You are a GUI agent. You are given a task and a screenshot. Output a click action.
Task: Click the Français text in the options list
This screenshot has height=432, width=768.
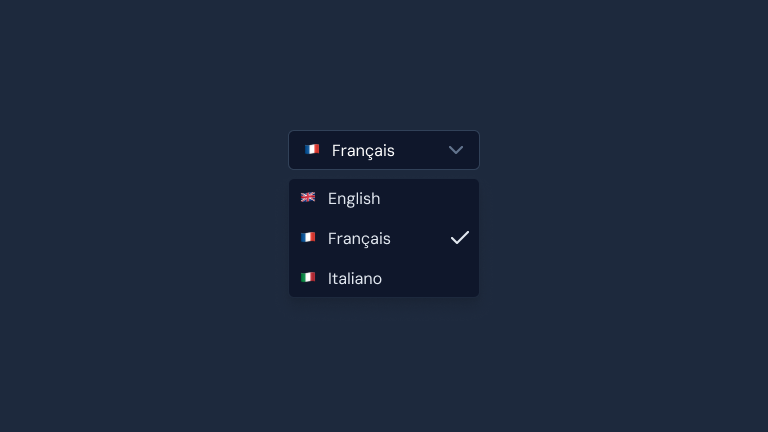359,238
